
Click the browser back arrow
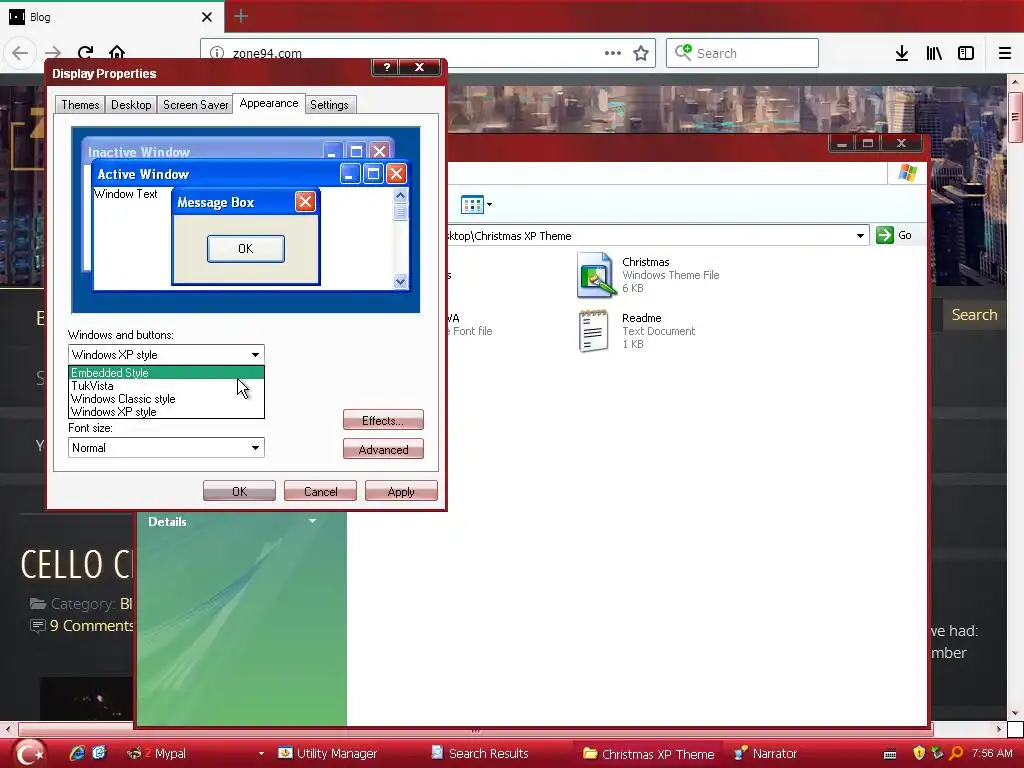coord(20,53)
